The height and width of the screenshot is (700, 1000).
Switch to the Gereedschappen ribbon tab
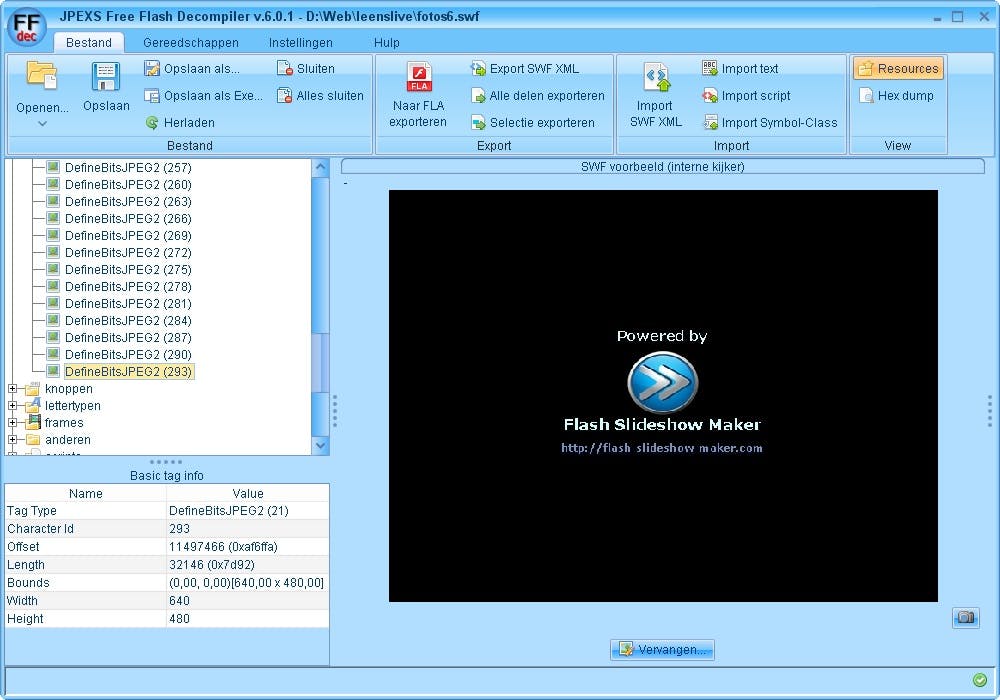click(x=191, y=42)
